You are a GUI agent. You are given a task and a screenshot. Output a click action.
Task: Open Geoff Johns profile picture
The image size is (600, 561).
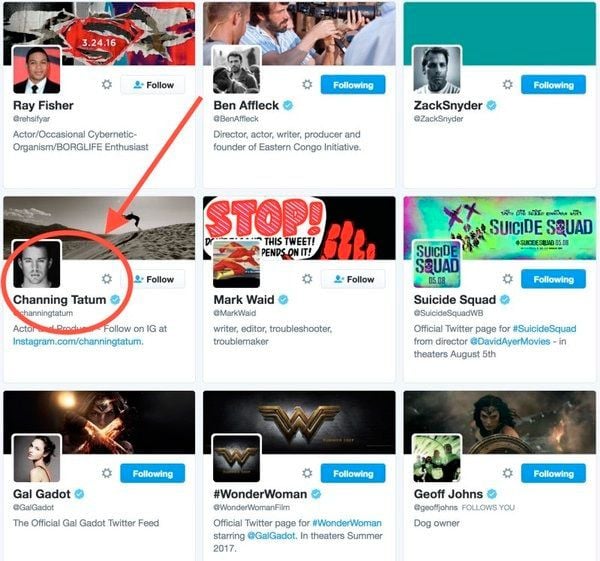click(x=437, y=458)
